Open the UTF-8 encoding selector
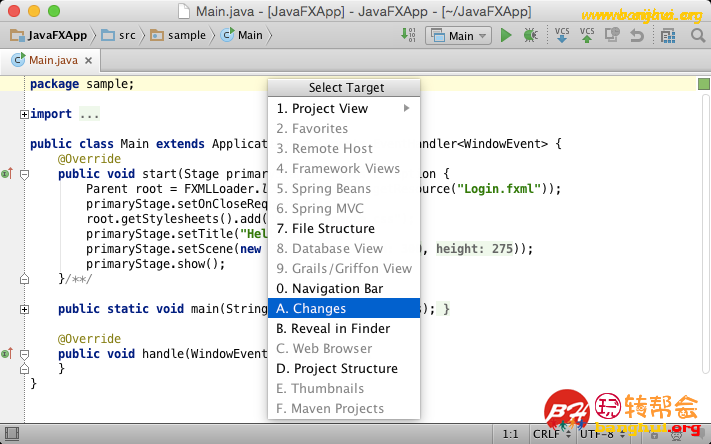This screenshot has width=711, height=444. [602, 434]
